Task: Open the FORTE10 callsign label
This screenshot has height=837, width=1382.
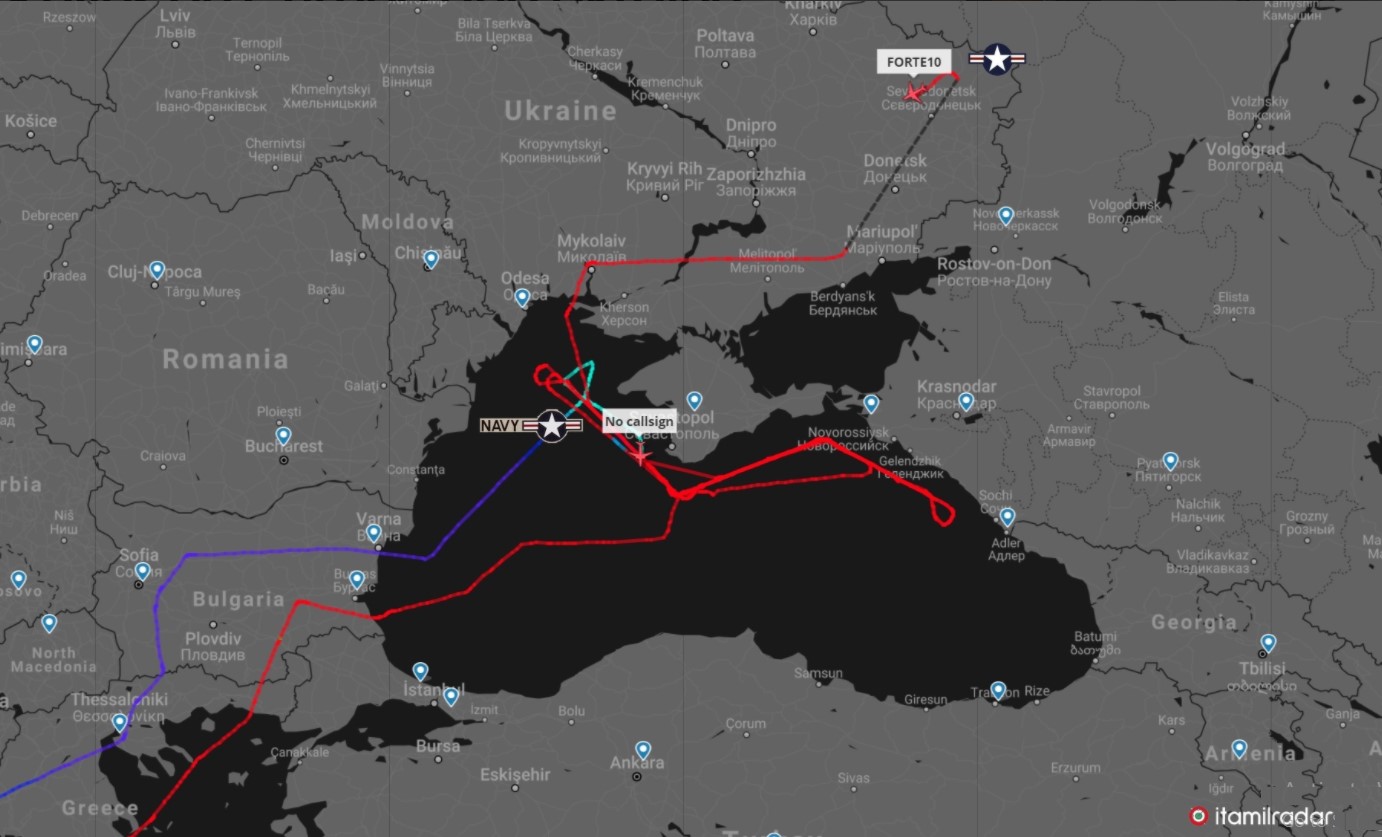Action: click(913, 62)
